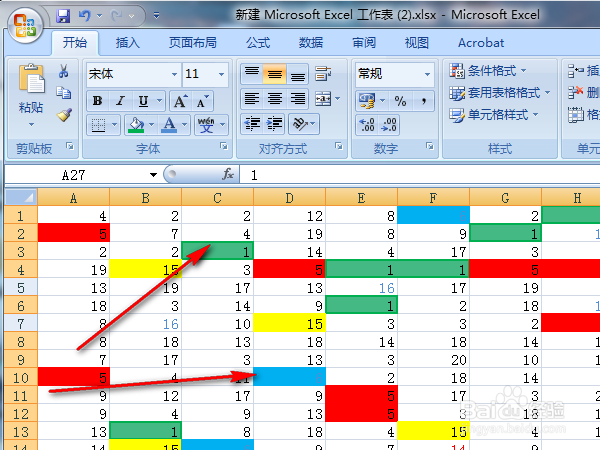Viewport: 600px width, 450px height.
Task: Decrease indent in alignment group
Action: click(x=252, y=124)
